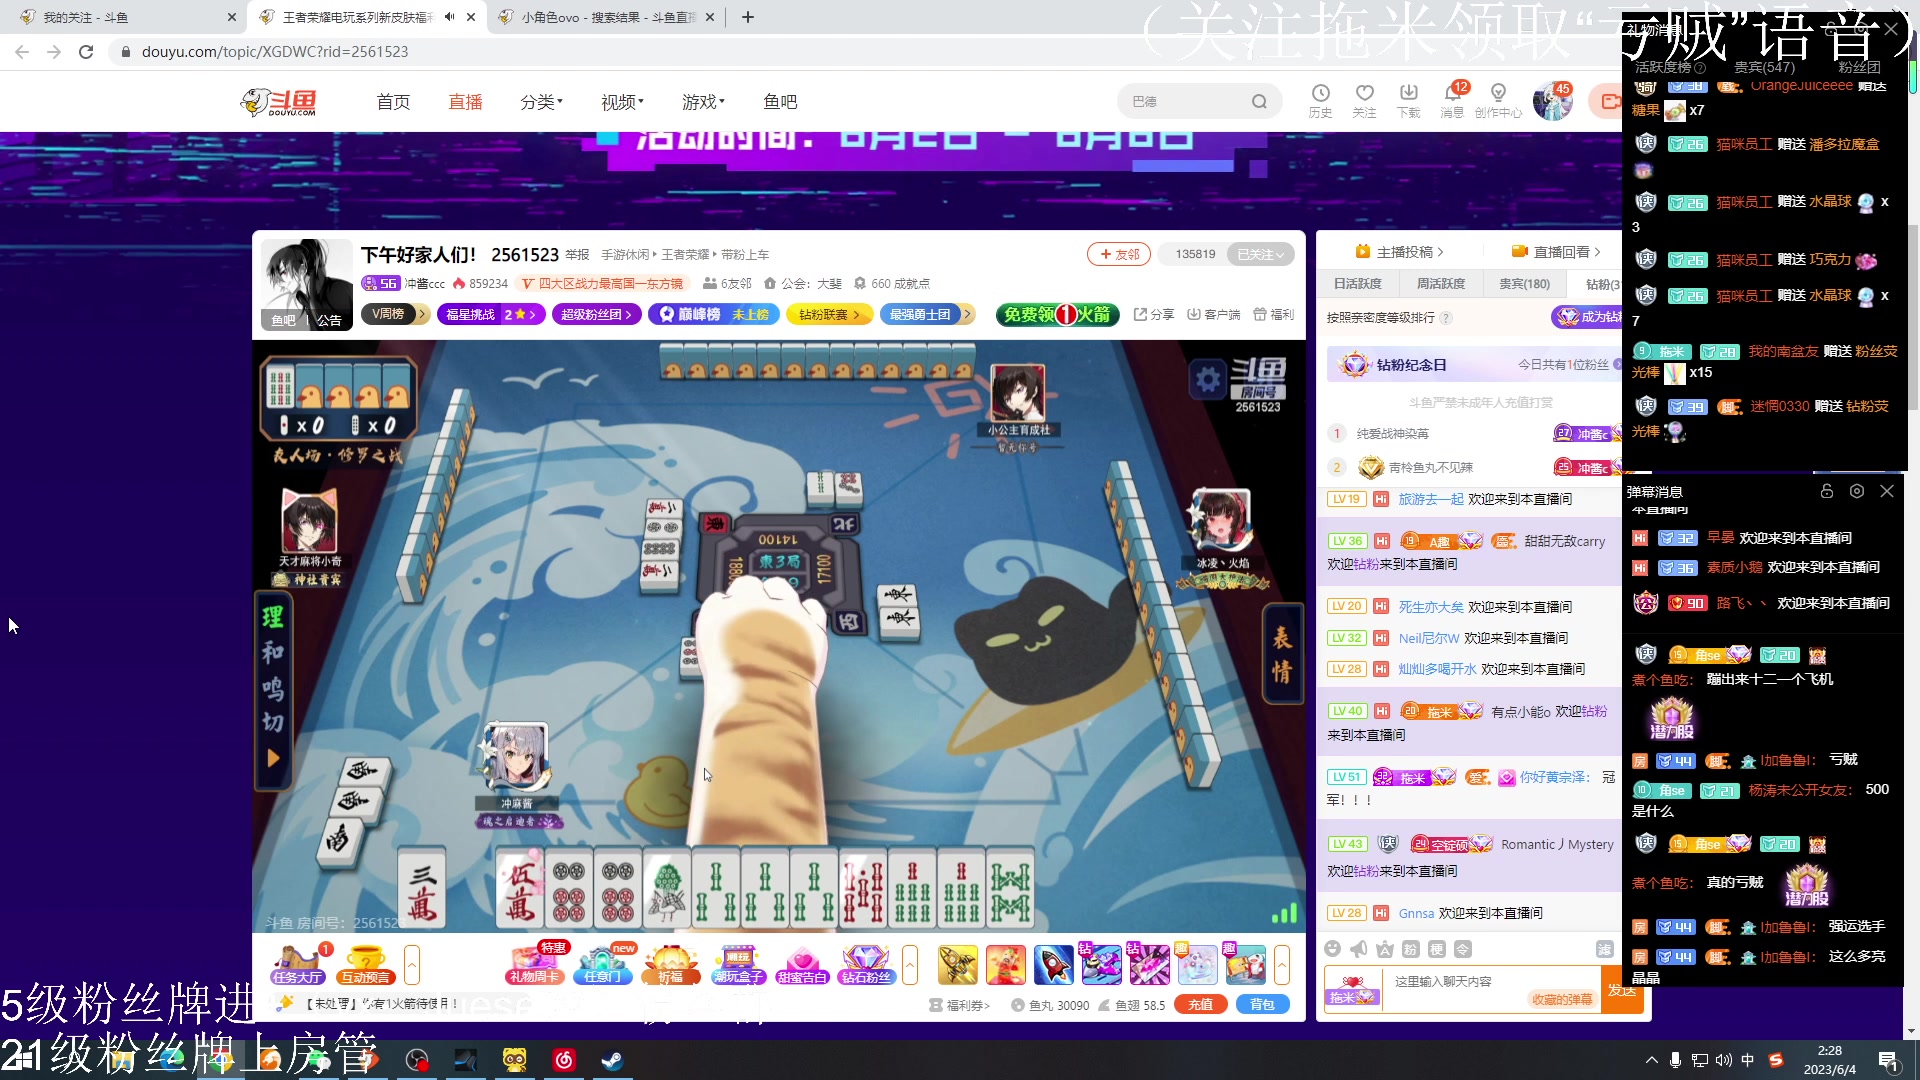1920x1080 pixels.
Task: Select the 直播 menu item
Action: pyautogui.click(x=465, y=101)
